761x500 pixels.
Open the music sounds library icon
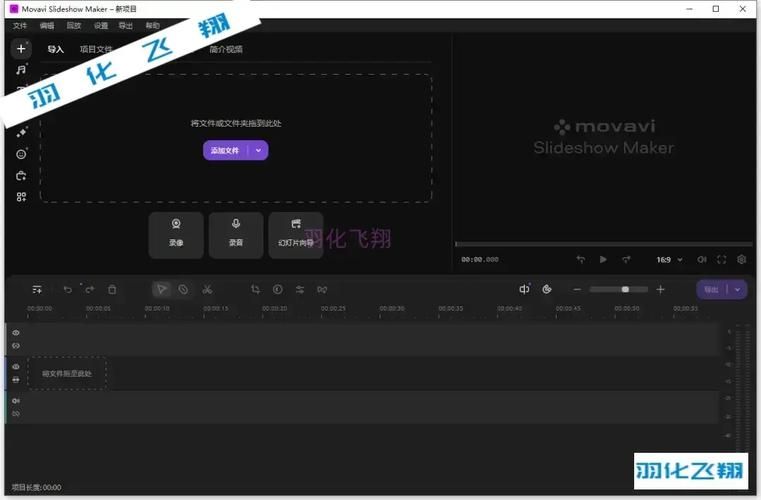(21, 70)
